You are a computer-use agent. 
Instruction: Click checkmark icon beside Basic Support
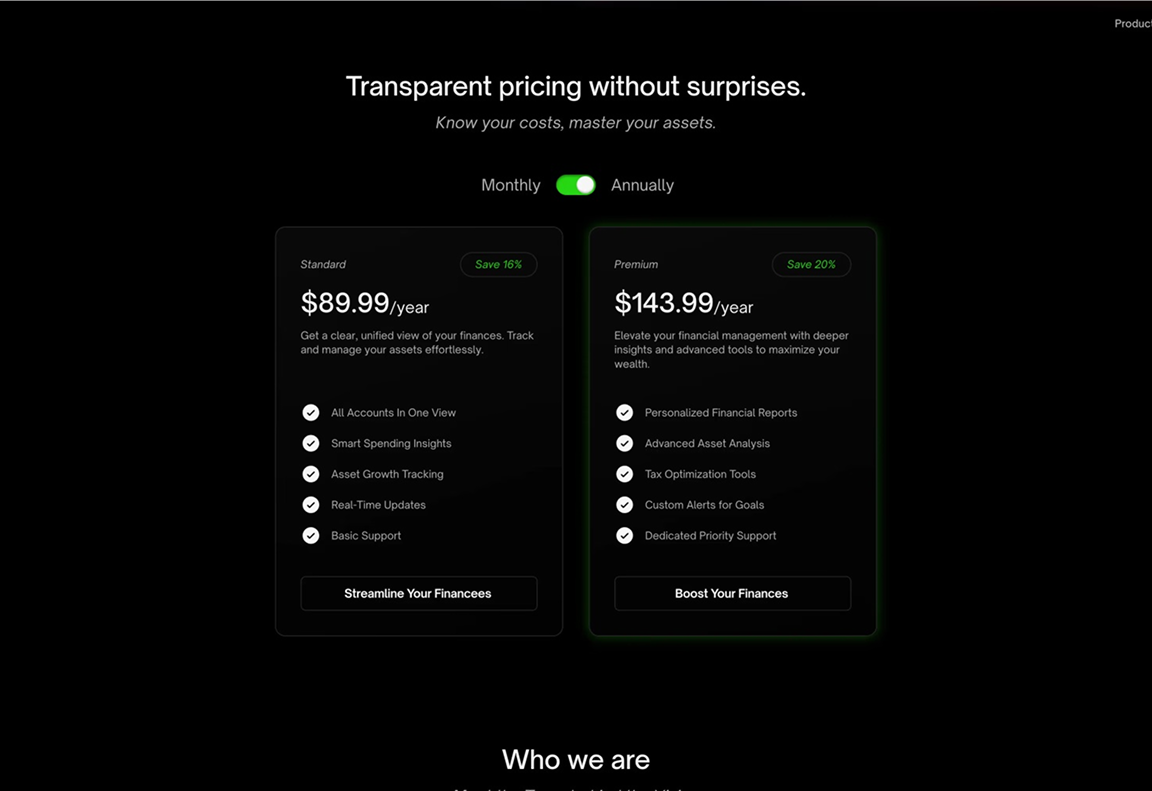pyautogui.click(x=311, y=536)
